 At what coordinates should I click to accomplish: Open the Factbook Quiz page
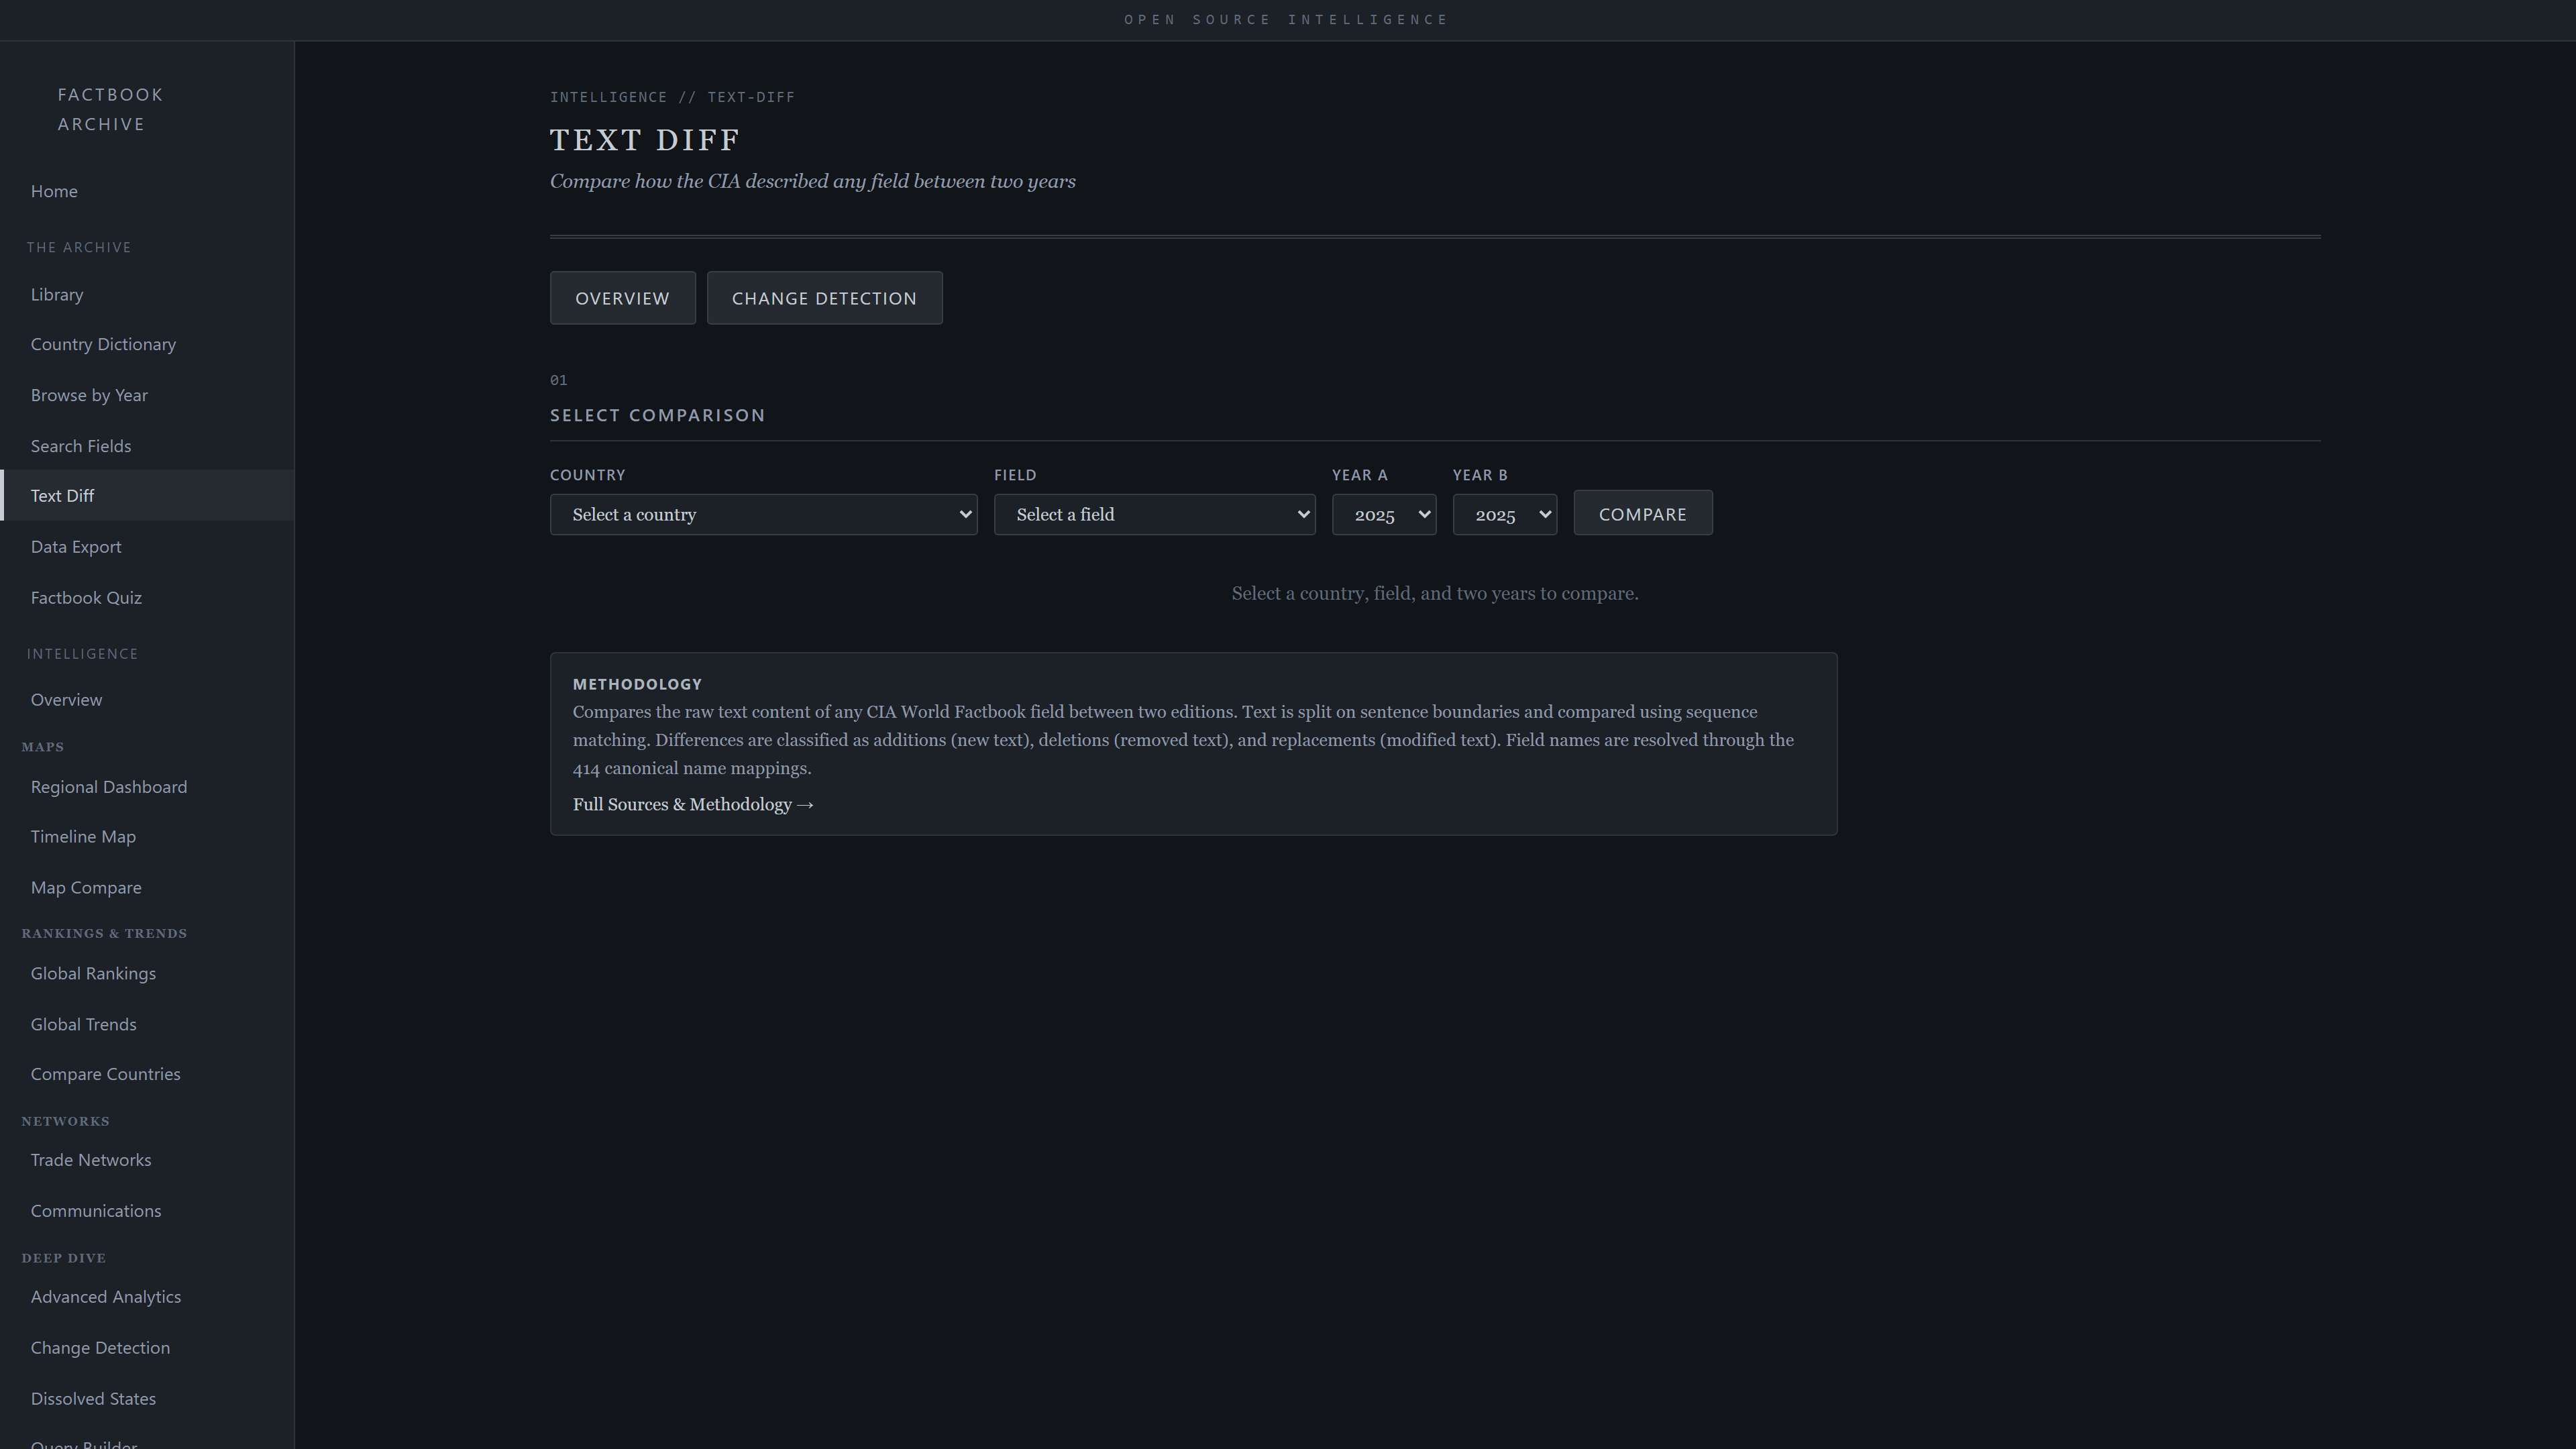86,598
